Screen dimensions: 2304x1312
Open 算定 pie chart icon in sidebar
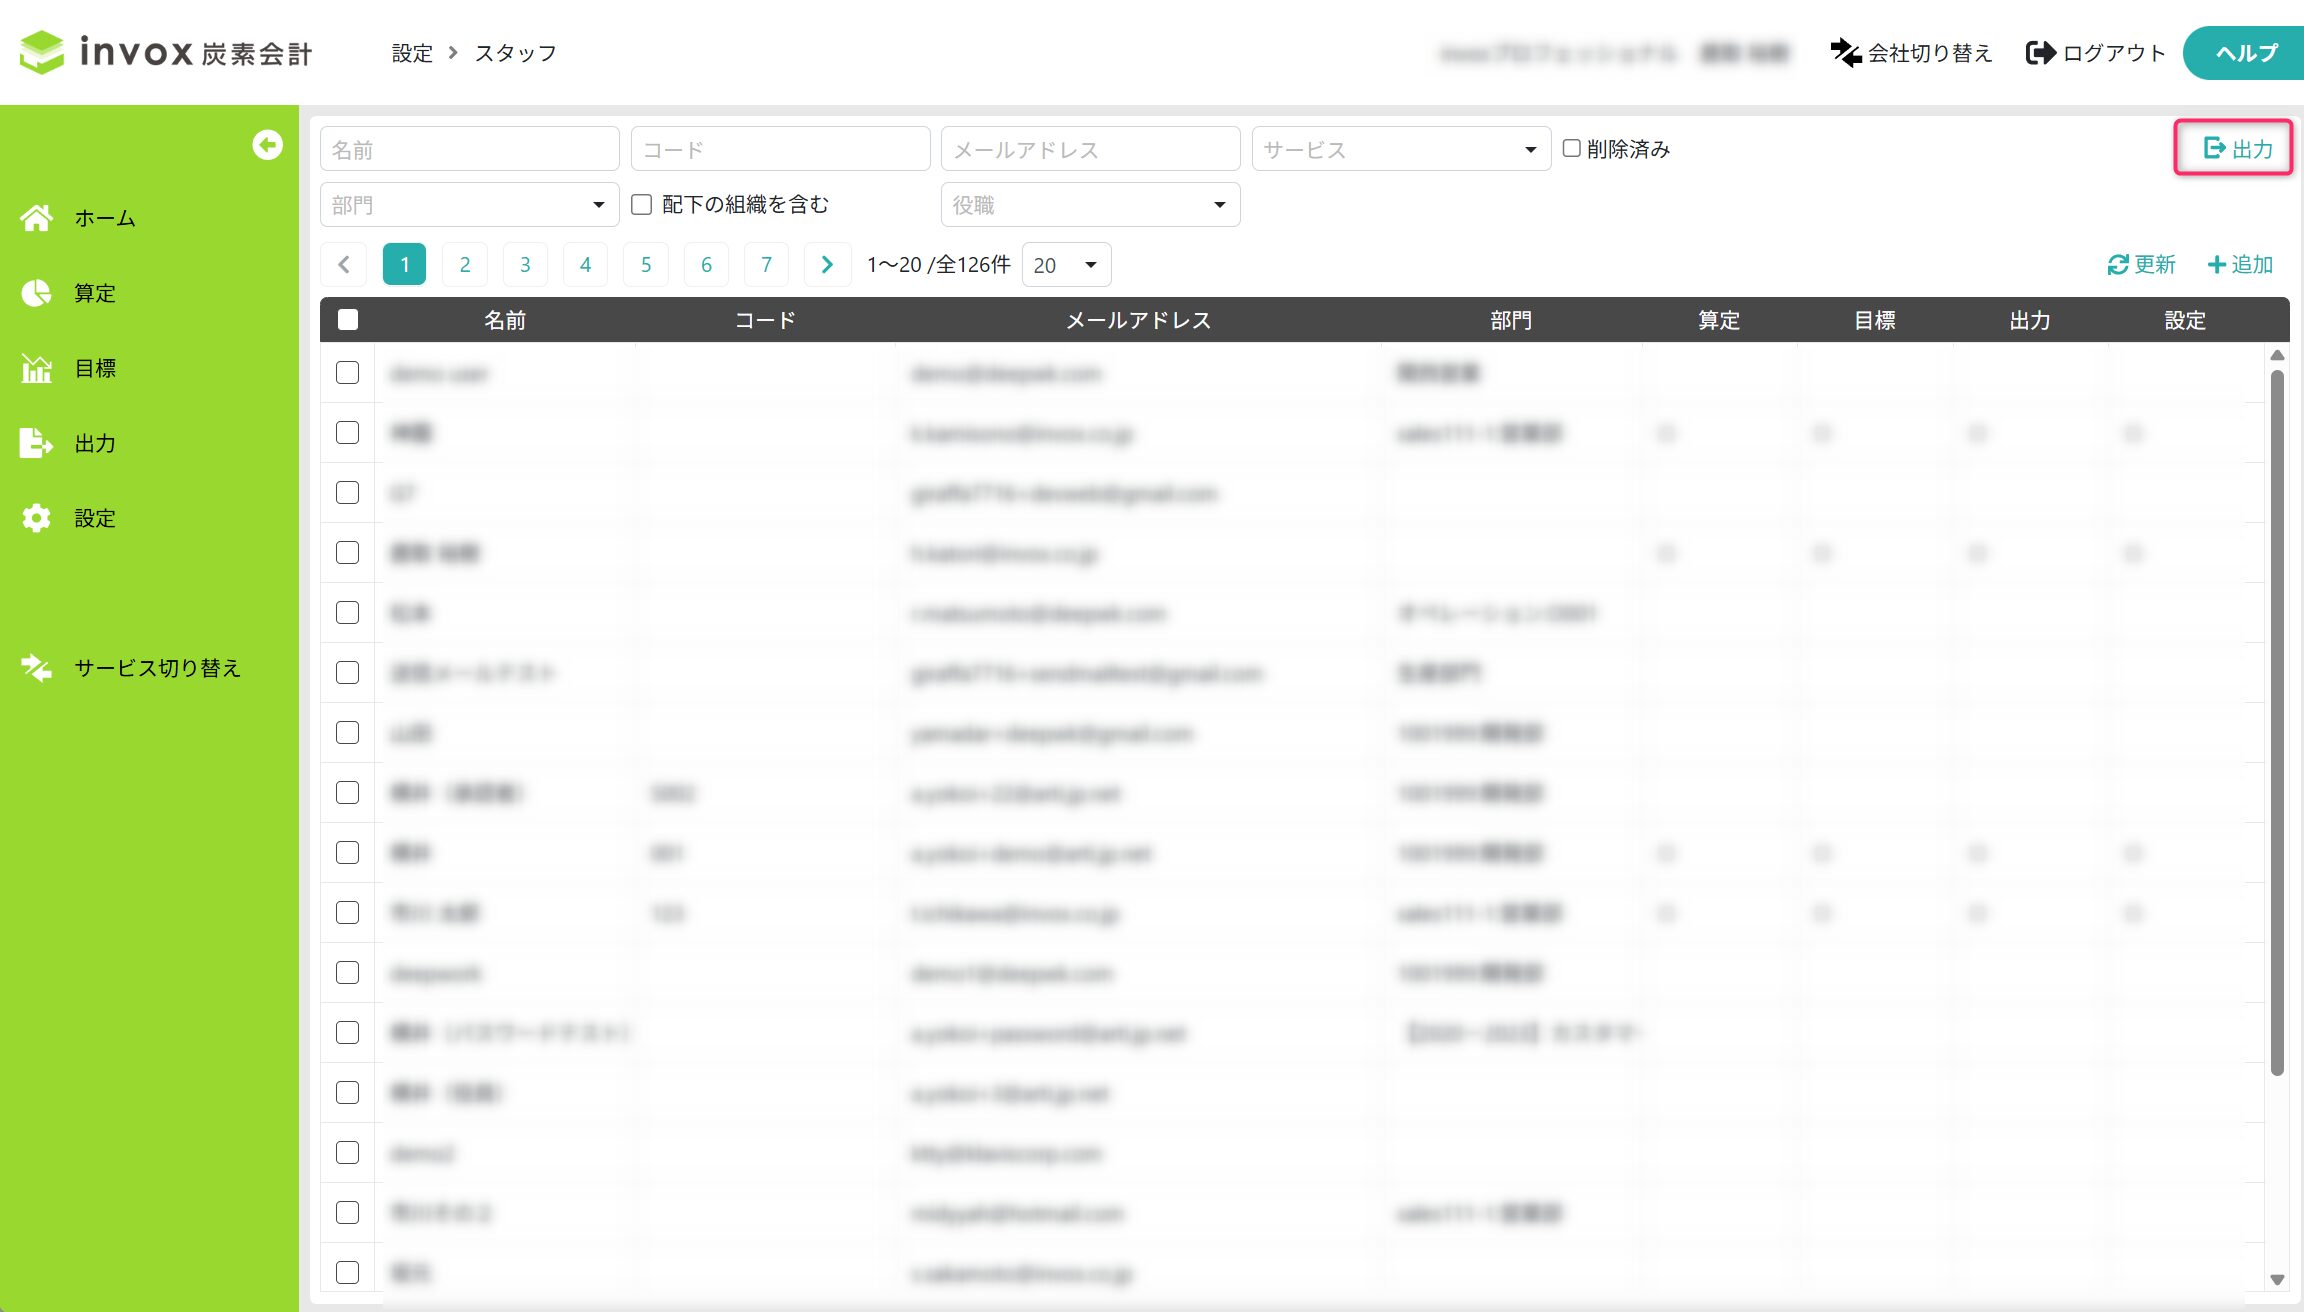coord(37,293)
